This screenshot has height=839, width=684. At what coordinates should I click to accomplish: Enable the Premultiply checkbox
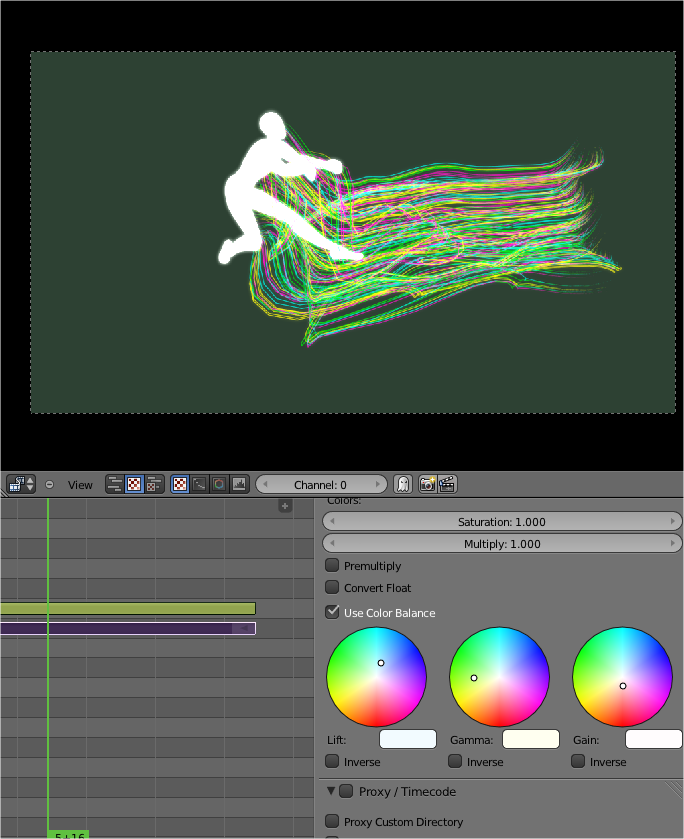coord(332,565)
